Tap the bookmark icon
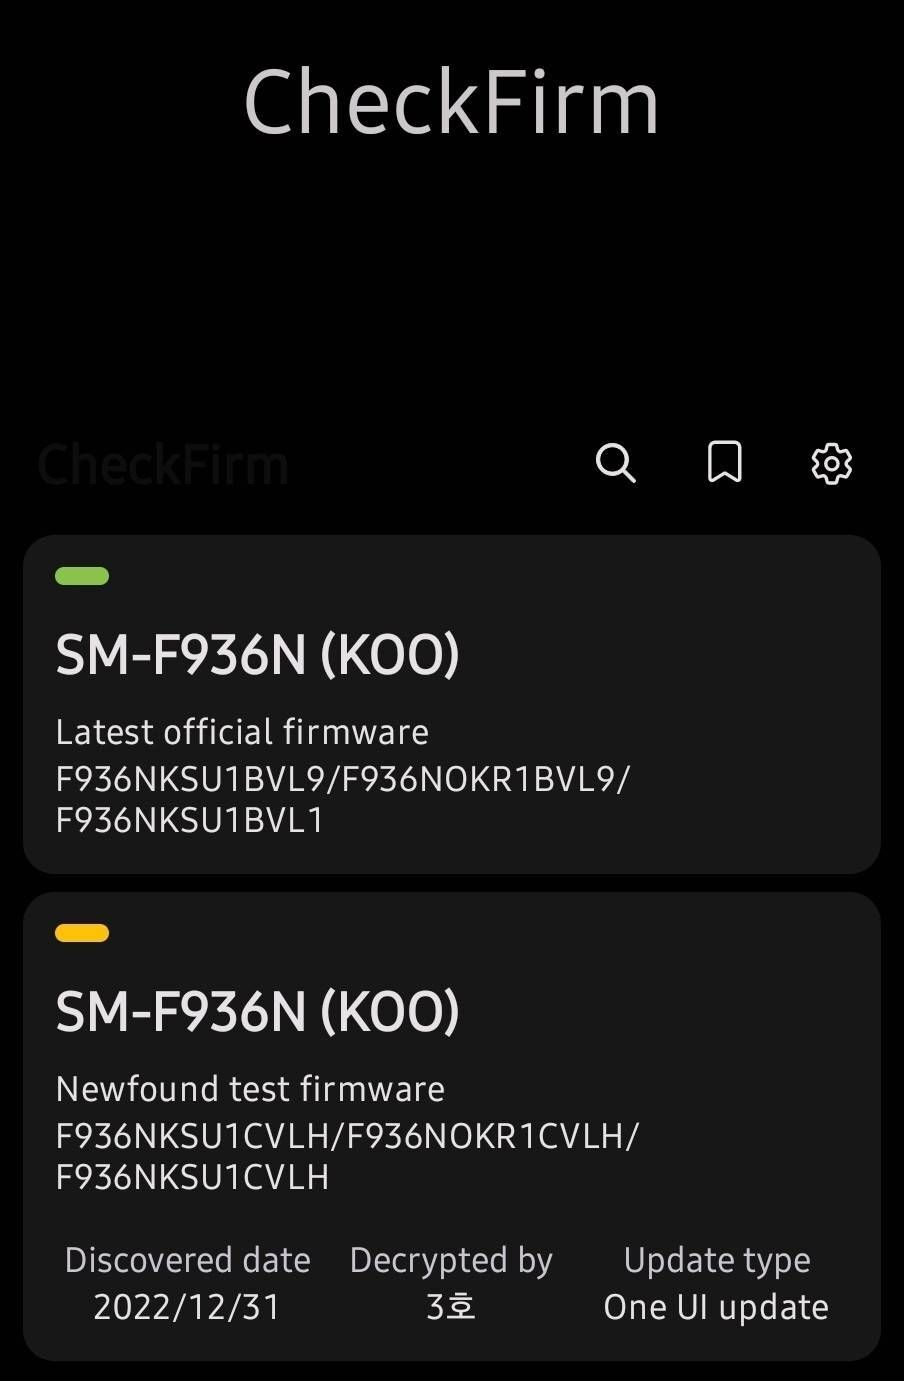The image size is (904, 1381). (724, 462)
